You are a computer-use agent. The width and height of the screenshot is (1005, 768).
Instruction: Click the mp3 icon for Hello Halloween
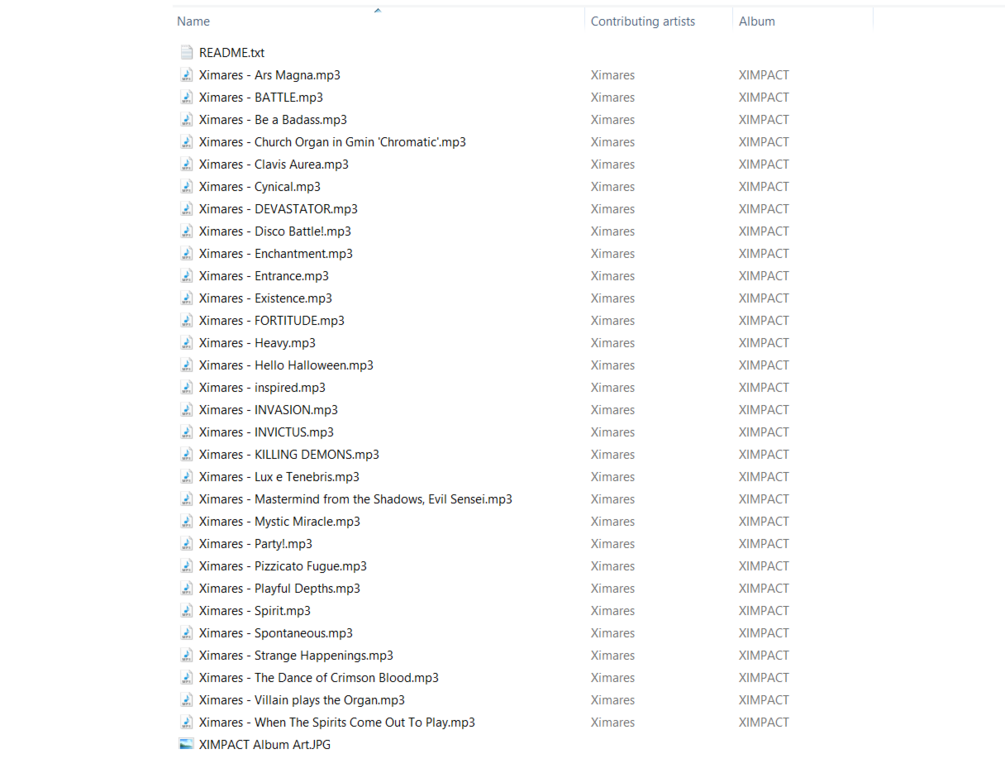(187, 365)
